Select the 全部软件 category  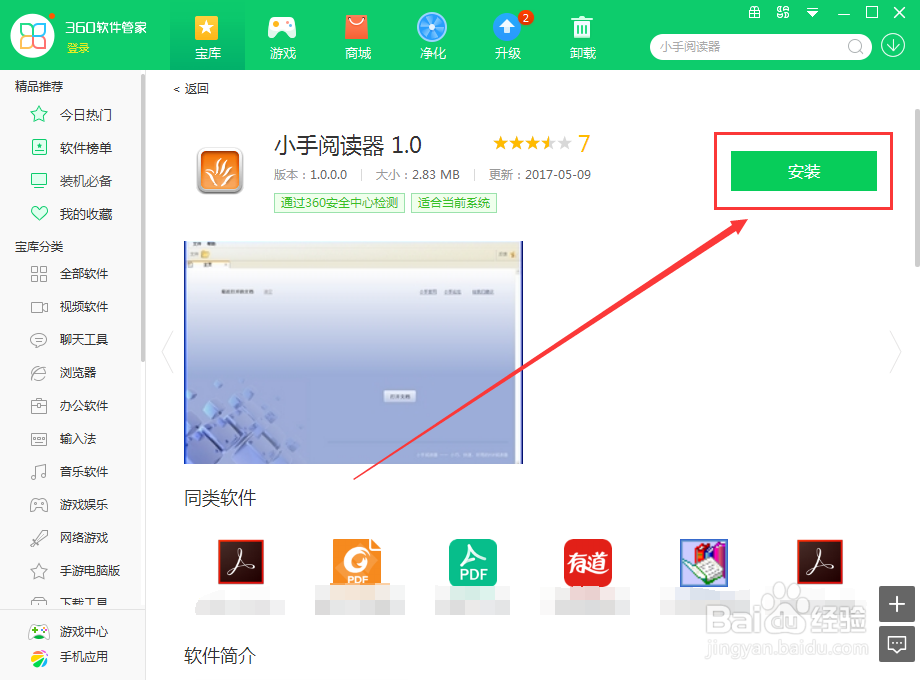pyautogui.click(x=71, y=273)
